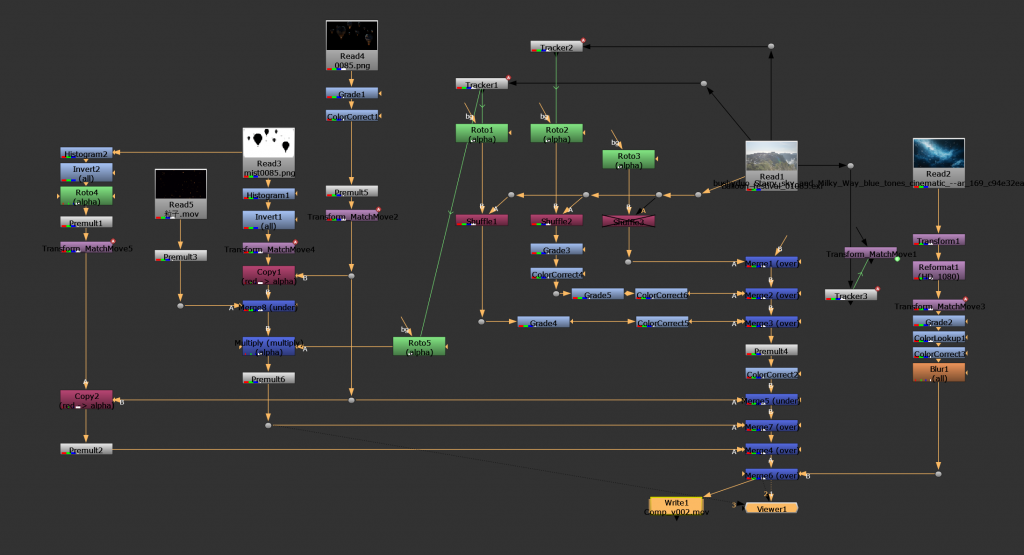Select the Read3 mist matte node
This screenshot has width=1024, height=555.
tap(268, 148)
